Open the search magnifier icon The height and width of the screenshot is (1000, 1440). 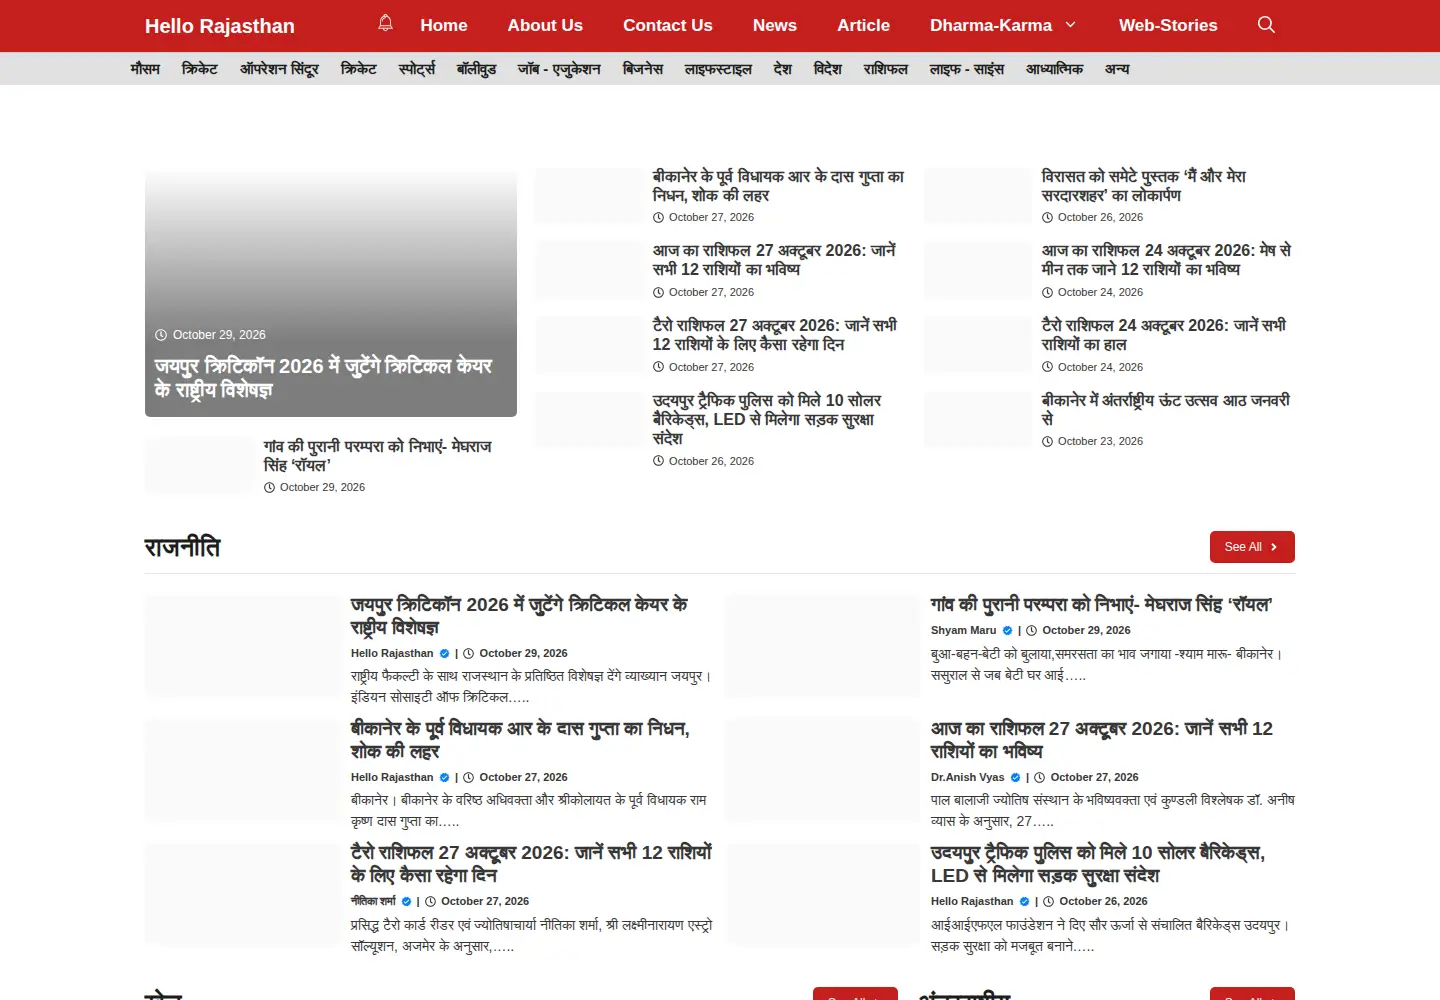click(1266, 25)
